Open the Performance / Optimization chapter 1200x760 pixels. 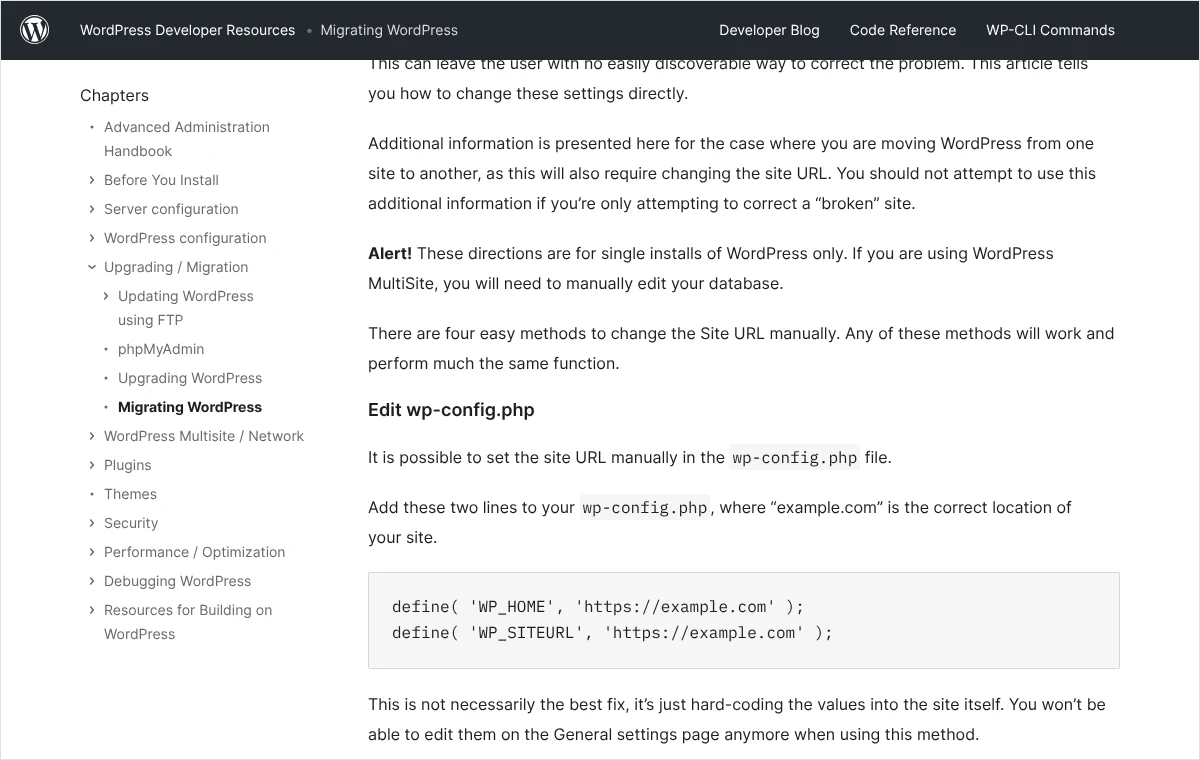pos(194,552)
